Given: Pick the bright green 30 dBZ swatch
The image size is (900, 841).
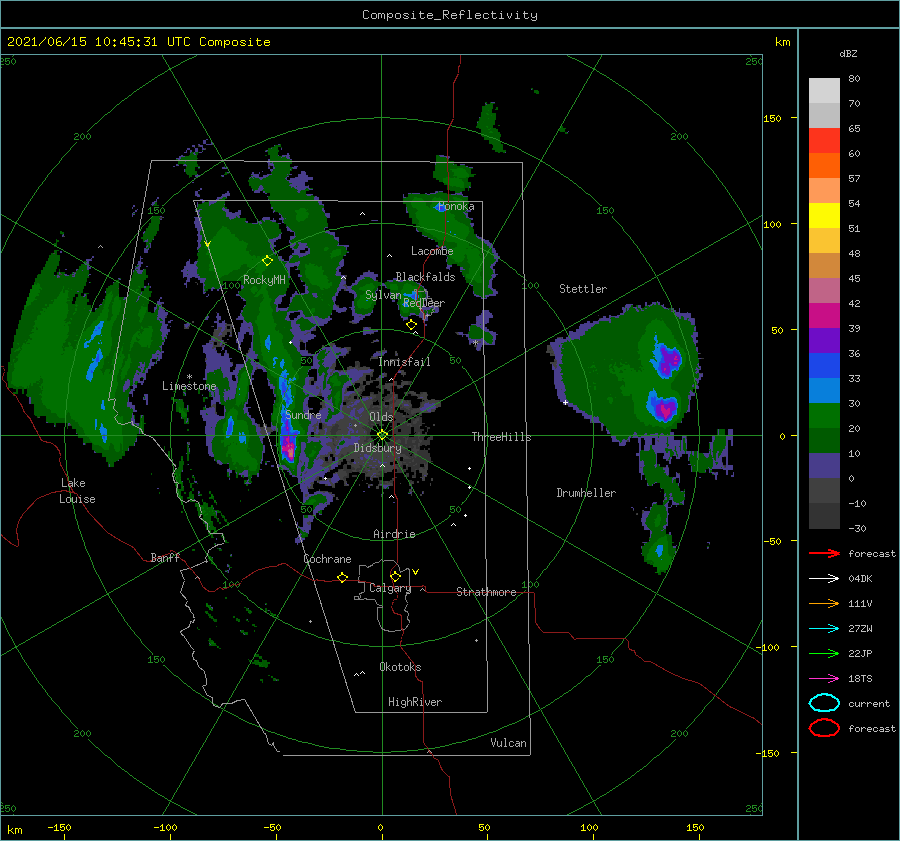Looking at the screenshot, I should click(x=824, y=416).
